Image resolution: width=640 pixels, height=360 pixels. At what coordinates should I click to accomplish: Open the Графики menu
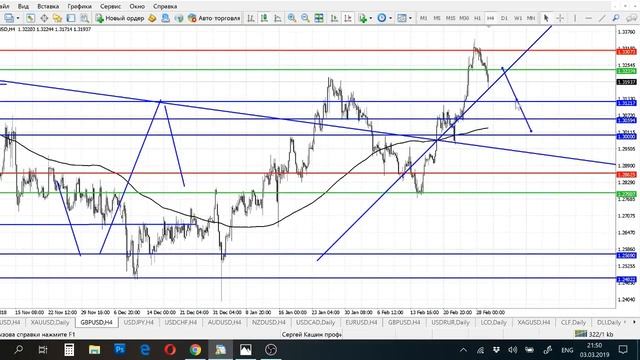click(79, 6)
